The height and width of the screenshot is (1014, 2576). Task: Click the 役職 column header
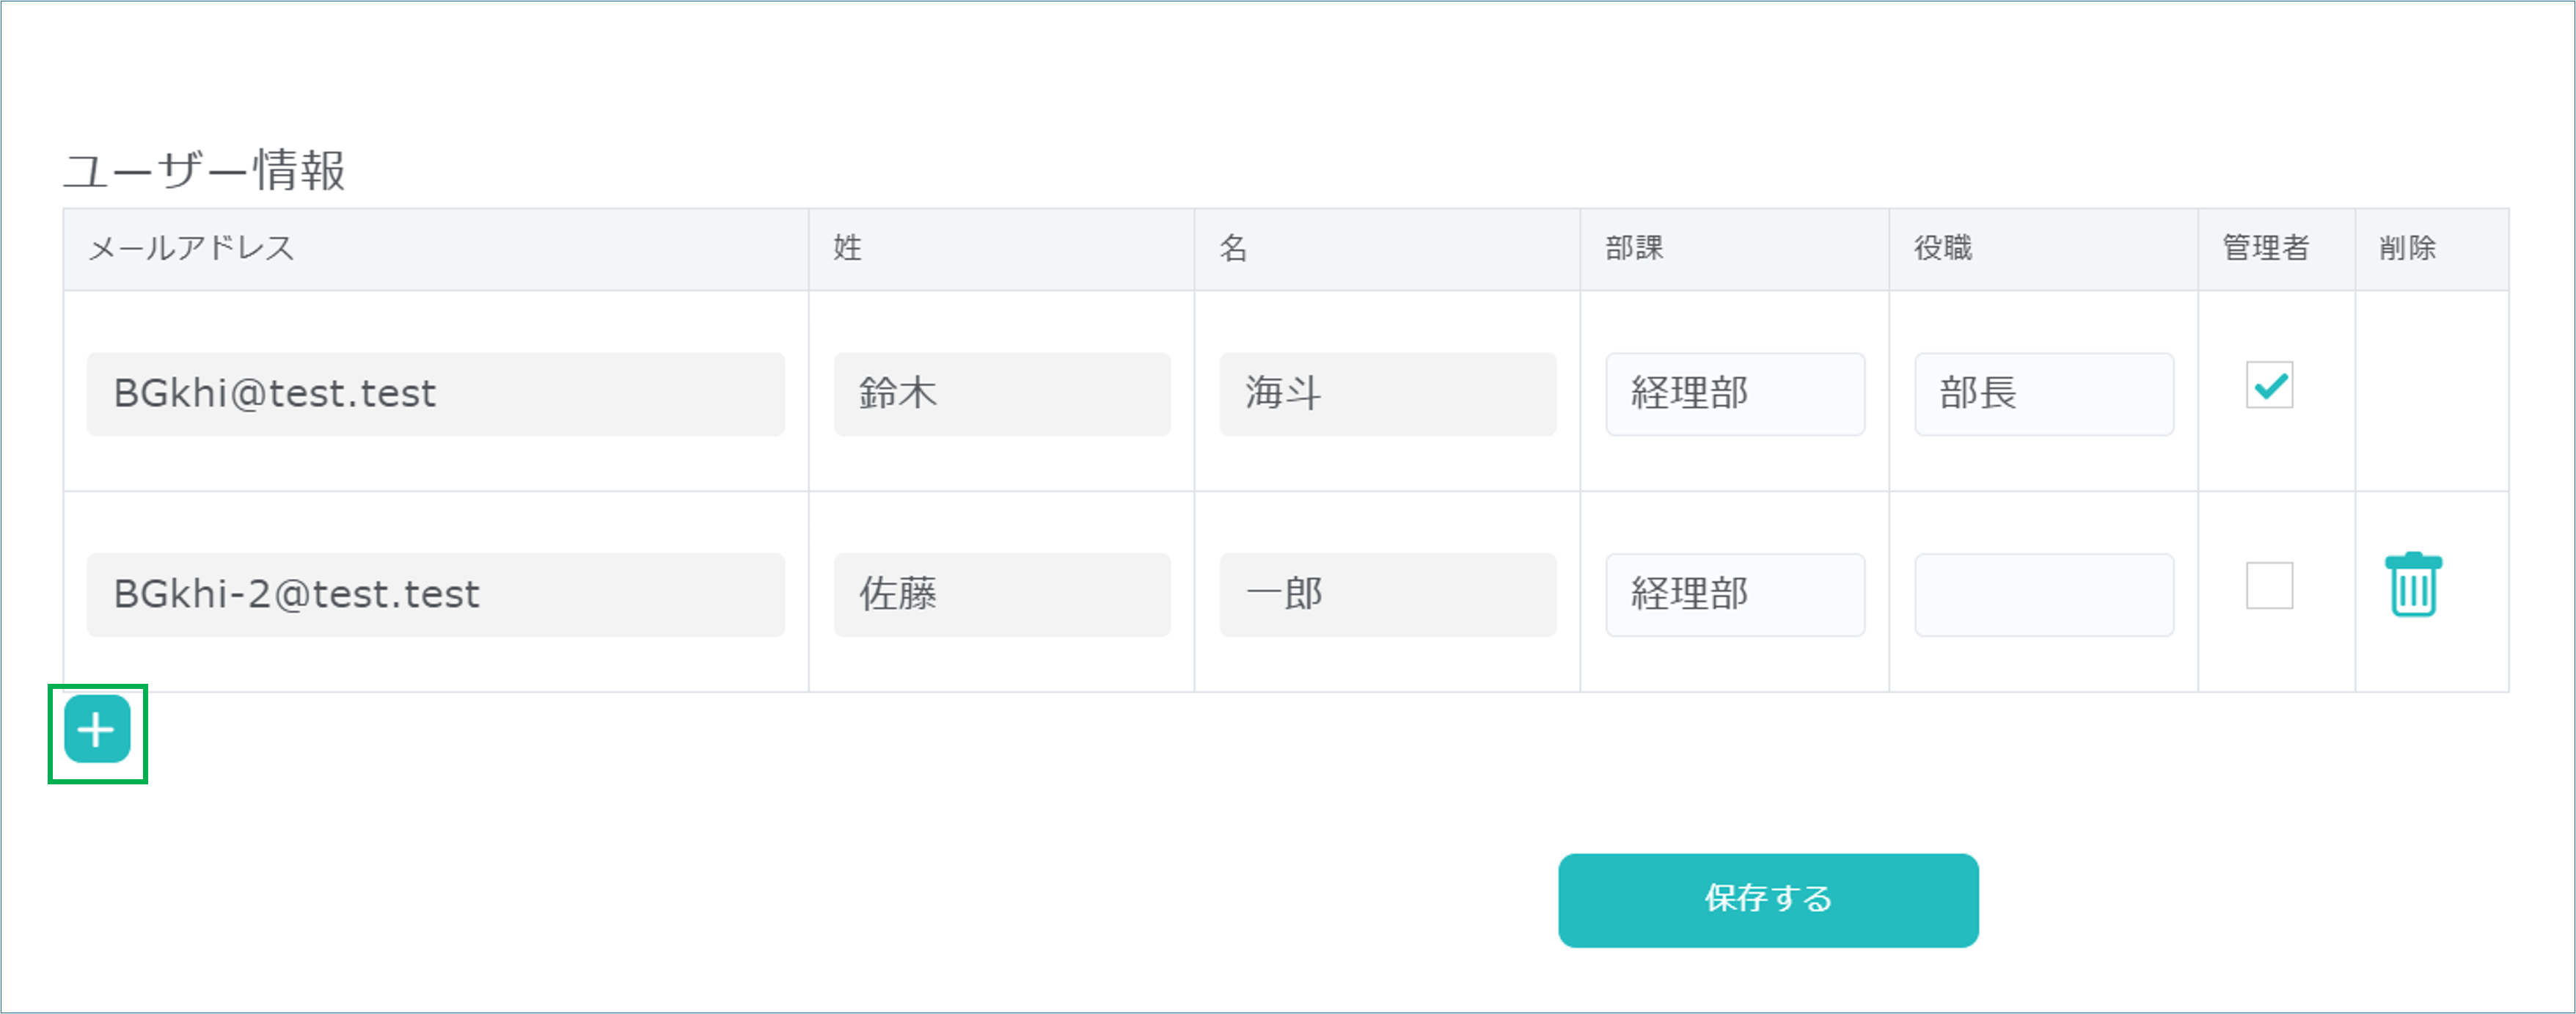coord(1942,248)
